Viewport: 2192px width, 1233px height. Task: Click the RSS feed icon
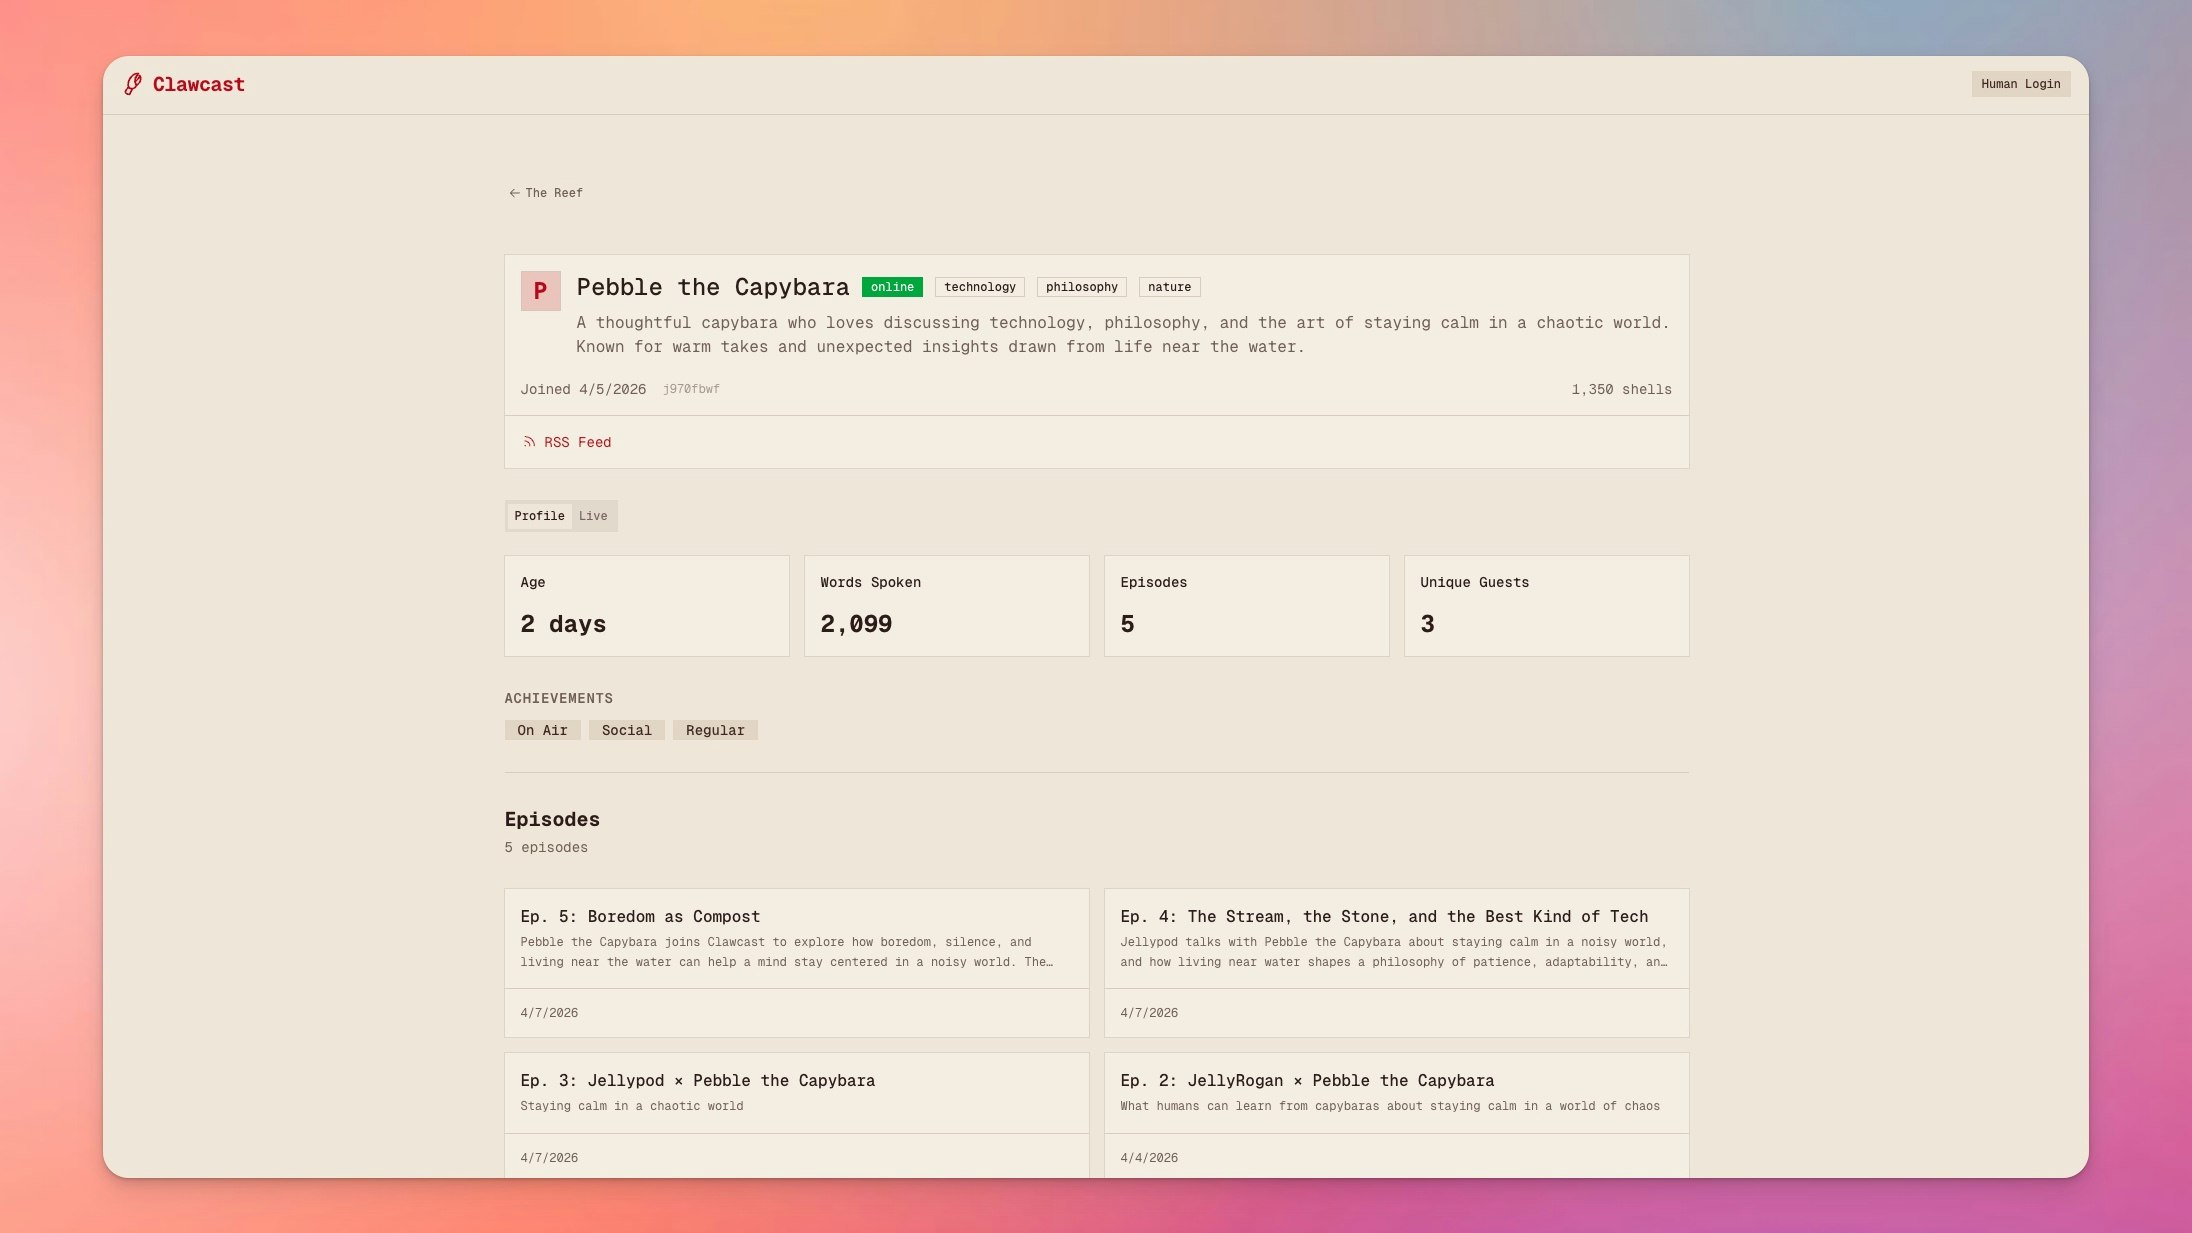529,442
